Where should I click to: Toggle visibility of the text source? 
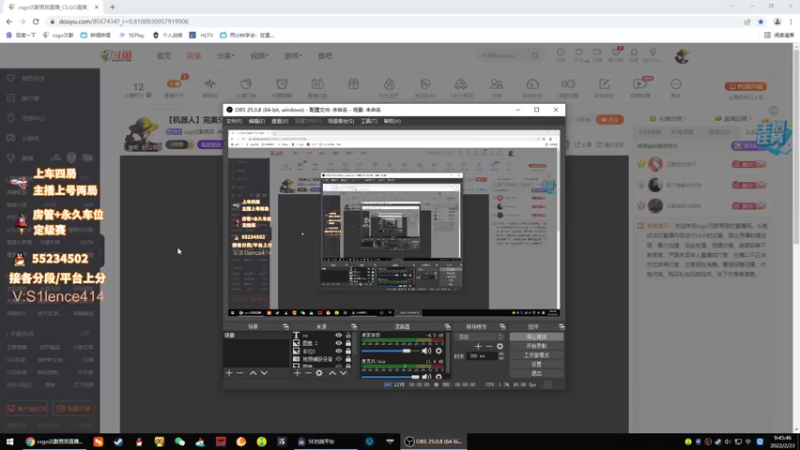[338, 335]
